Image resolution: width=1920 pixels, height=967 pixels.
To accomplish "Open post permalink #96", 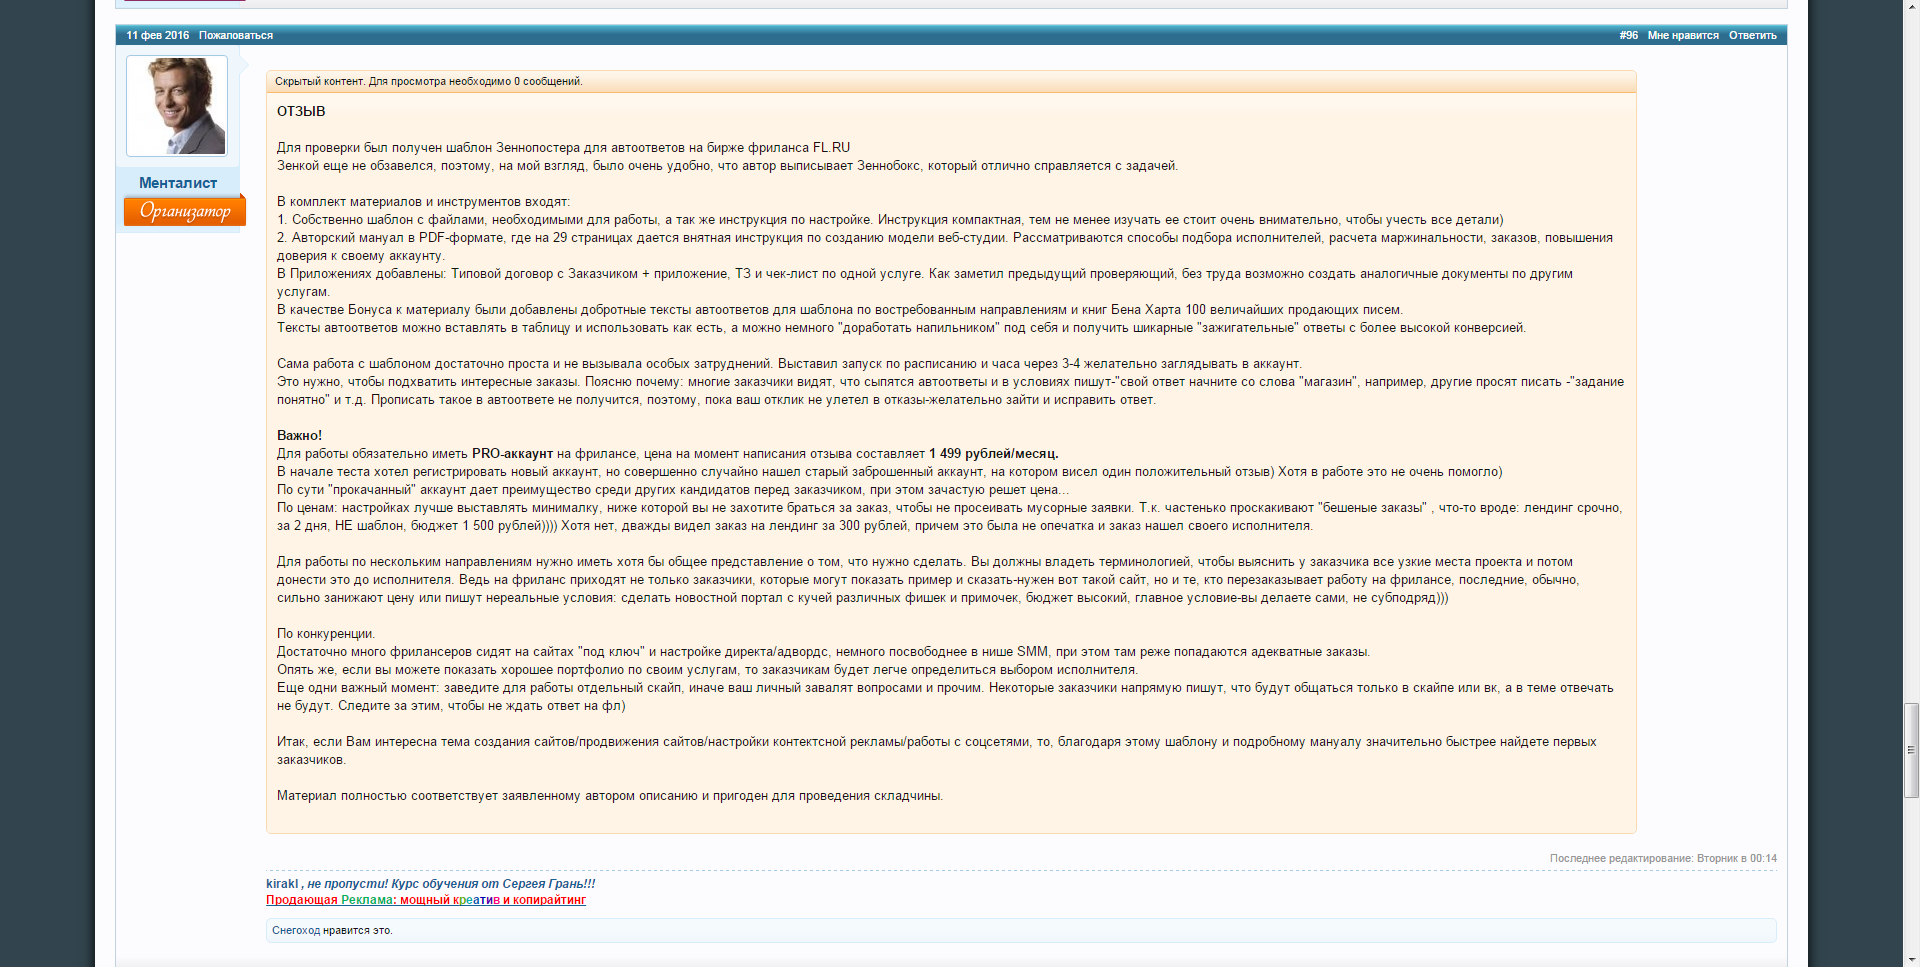I will click(1628, 35).
